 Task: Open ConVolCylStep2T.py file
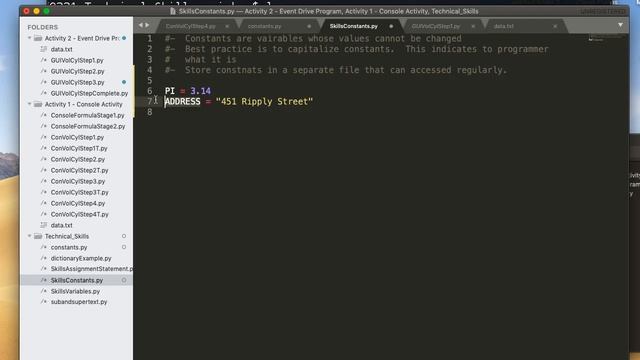click(79, 170)
